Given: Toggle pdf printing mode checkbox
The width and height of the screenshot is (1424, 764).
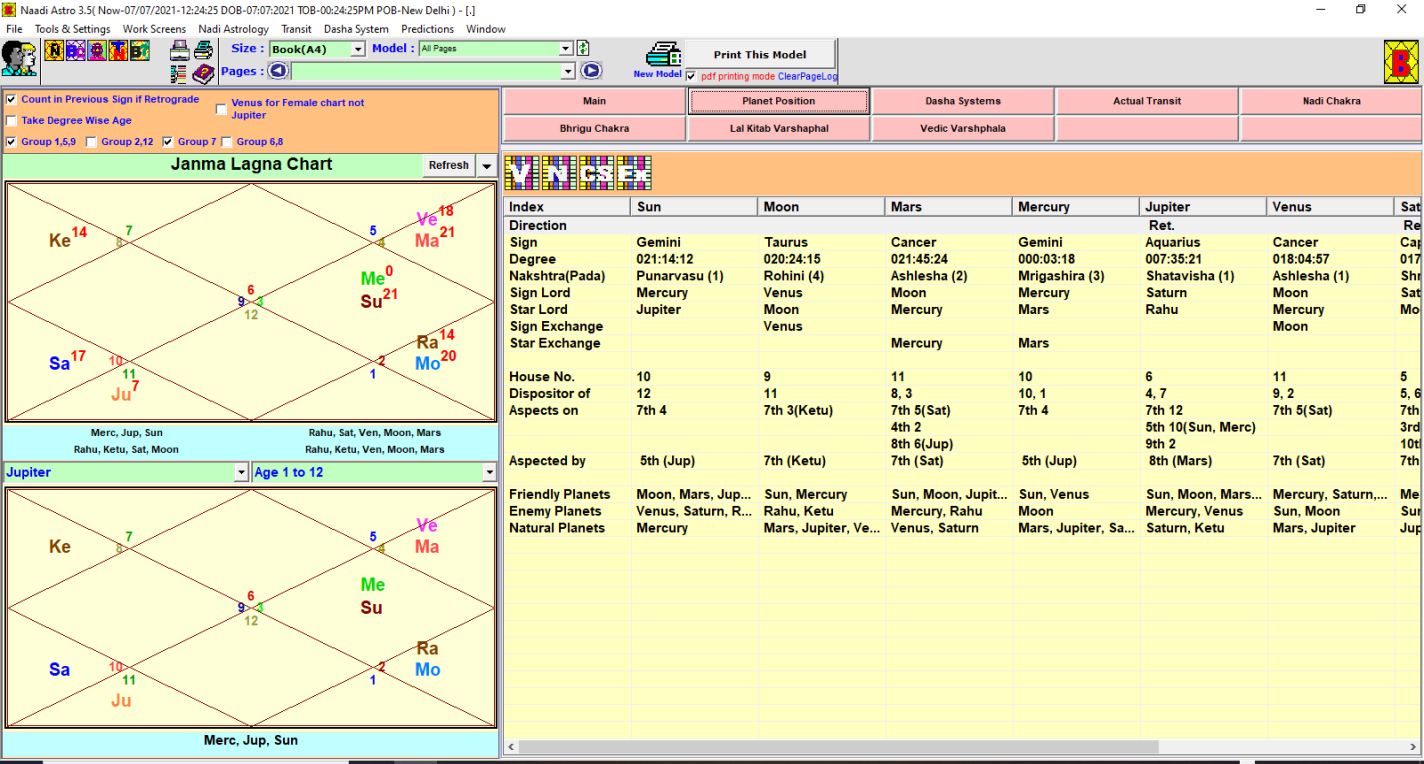Looking at the screenshot, I should click(x=691, y=76).
